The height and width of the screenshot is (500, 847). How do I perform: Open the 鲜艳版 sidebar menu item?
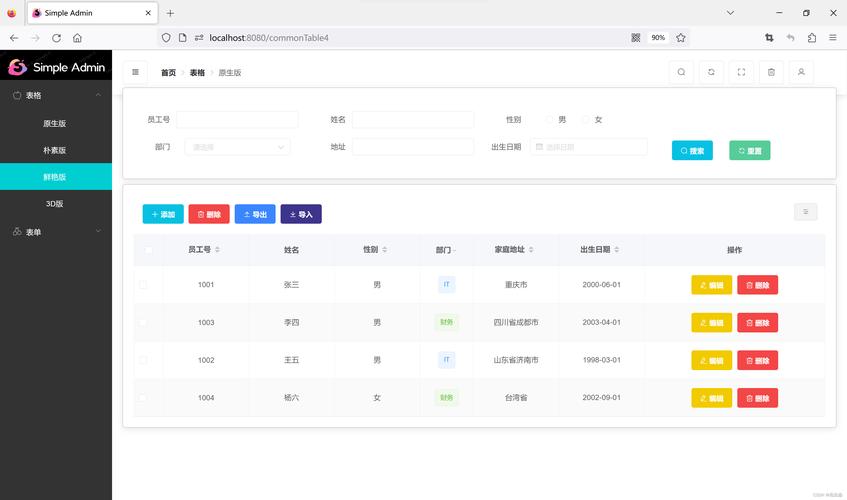tap(56, 177)
